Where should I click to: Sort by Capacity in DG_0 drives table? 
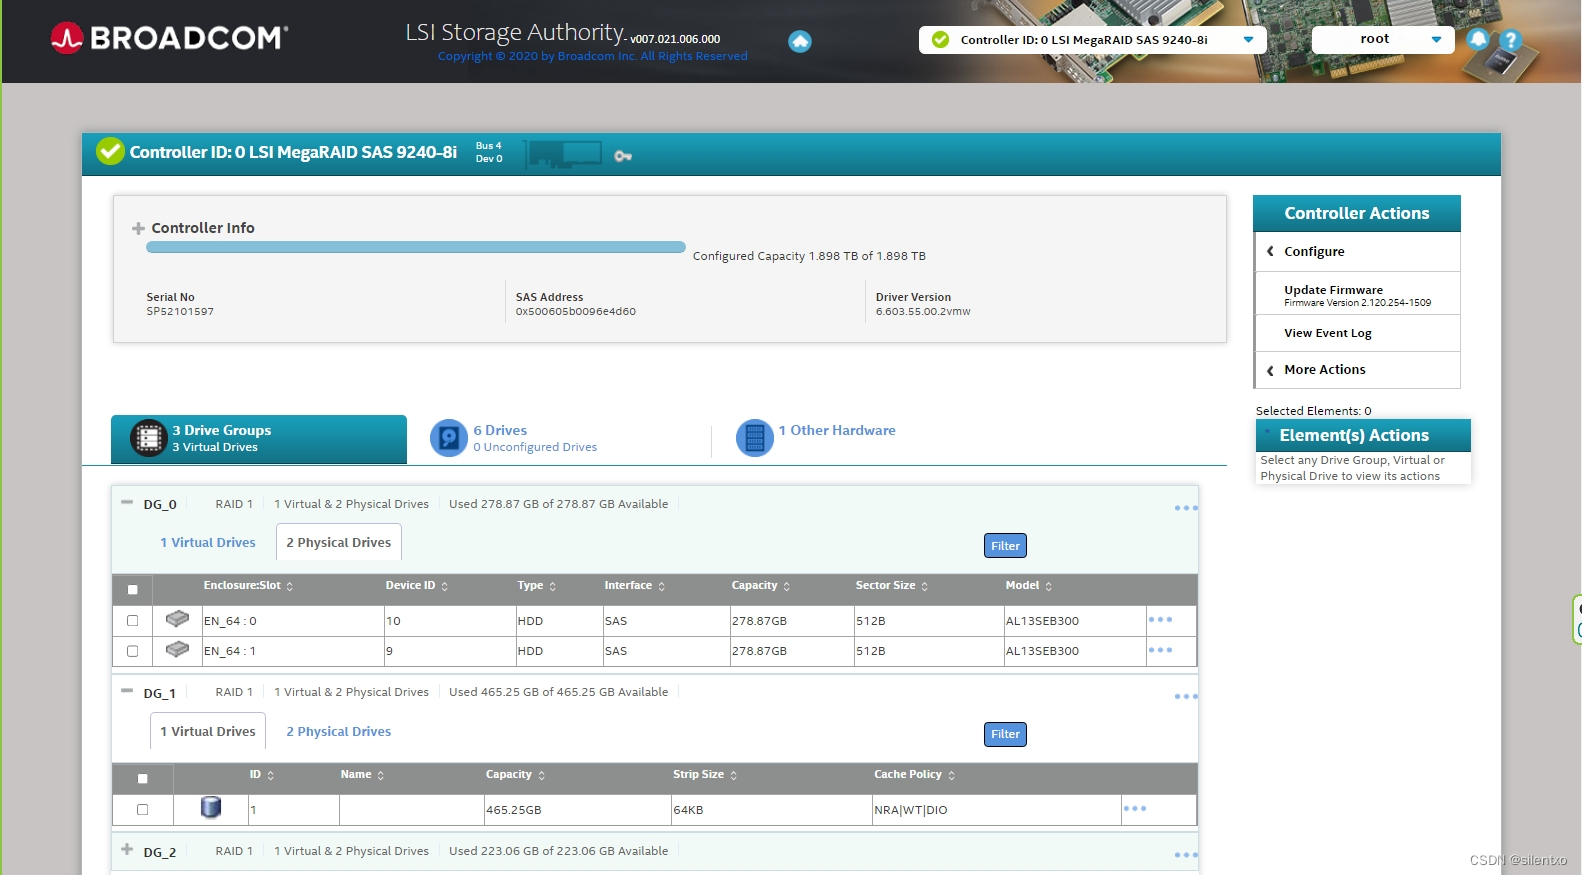point(787,586)
